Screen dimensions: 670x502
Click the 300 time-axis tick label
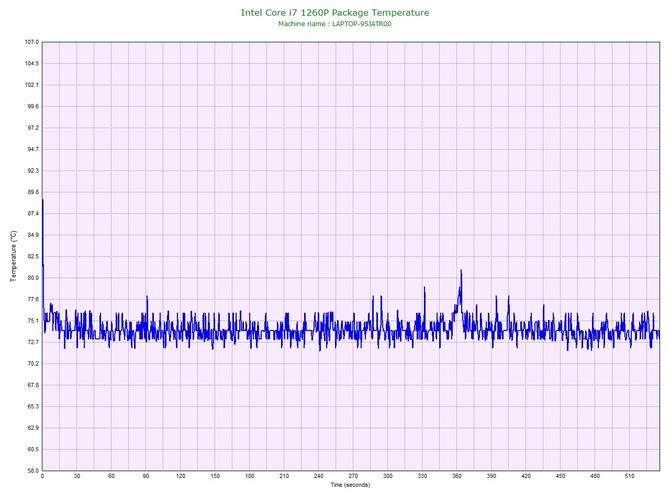coord(388,476)
